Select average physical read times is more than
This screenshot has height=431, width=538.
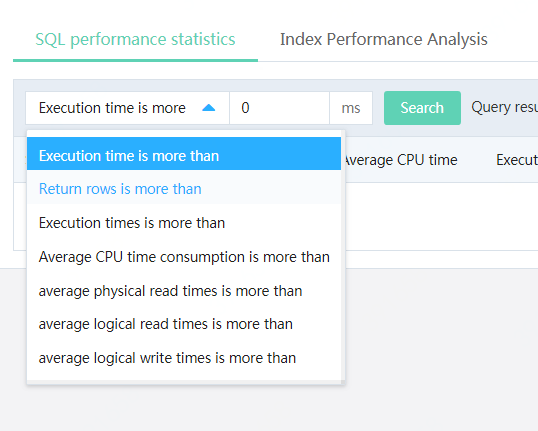click(184, 291)
